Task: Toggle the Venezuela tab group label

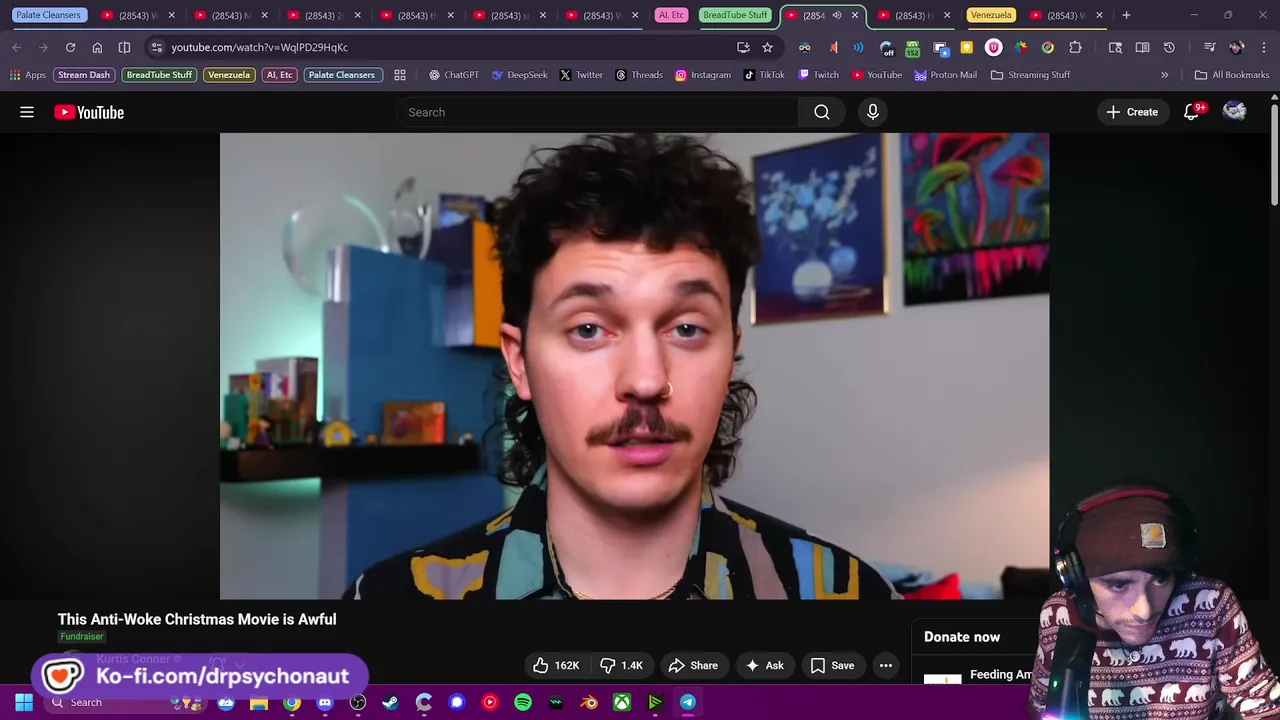Action: (x=991, y=15)
